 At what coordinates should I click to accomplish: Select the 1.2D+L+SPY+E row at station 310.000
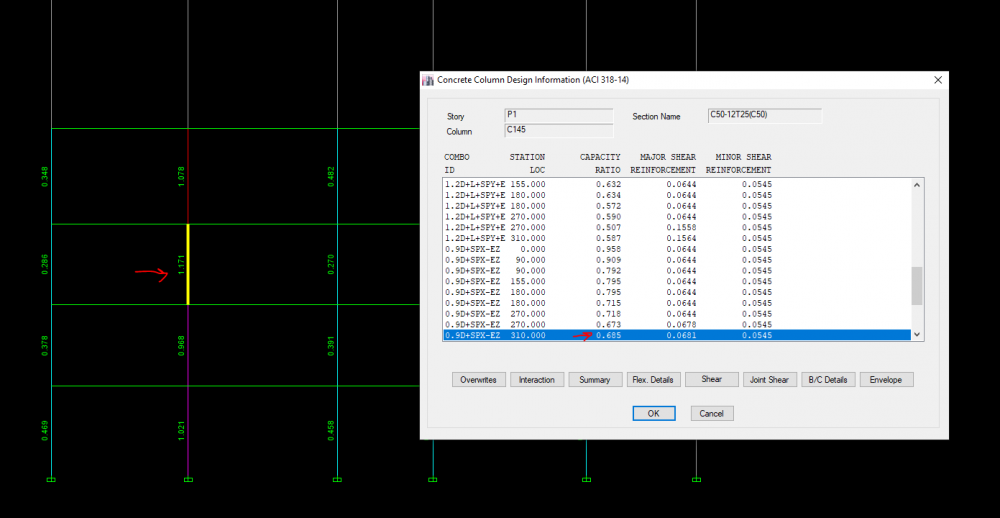click(x=677, y=238)
